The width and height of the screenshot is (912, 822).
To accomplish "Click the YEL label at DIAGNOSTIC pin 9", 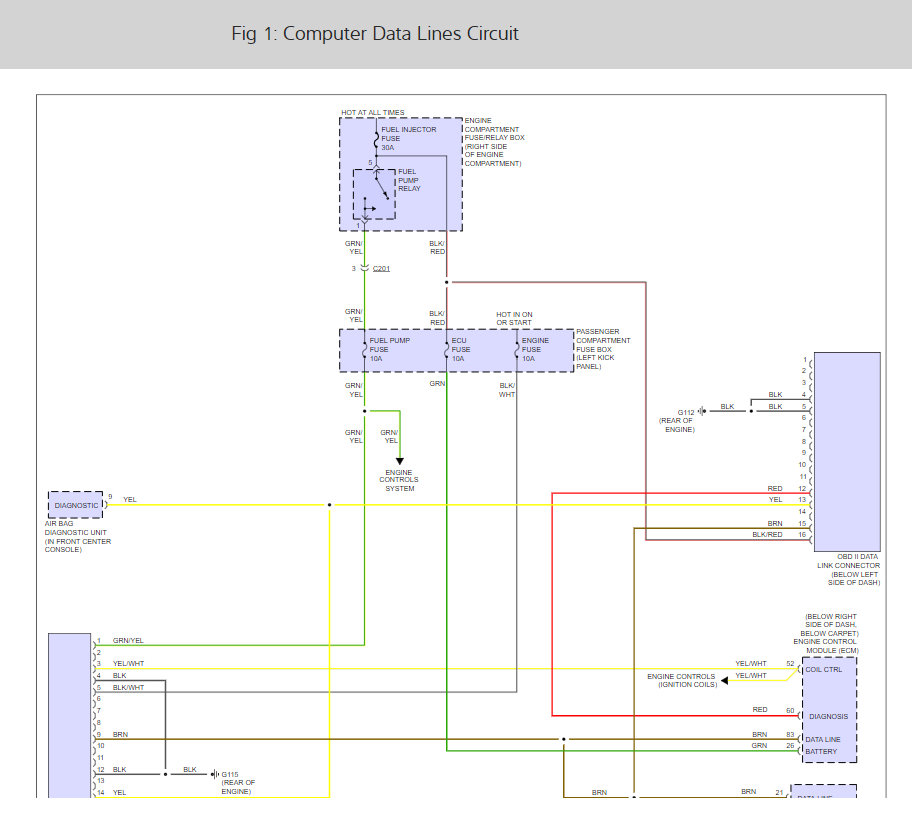I will click(x=130, y=500).
